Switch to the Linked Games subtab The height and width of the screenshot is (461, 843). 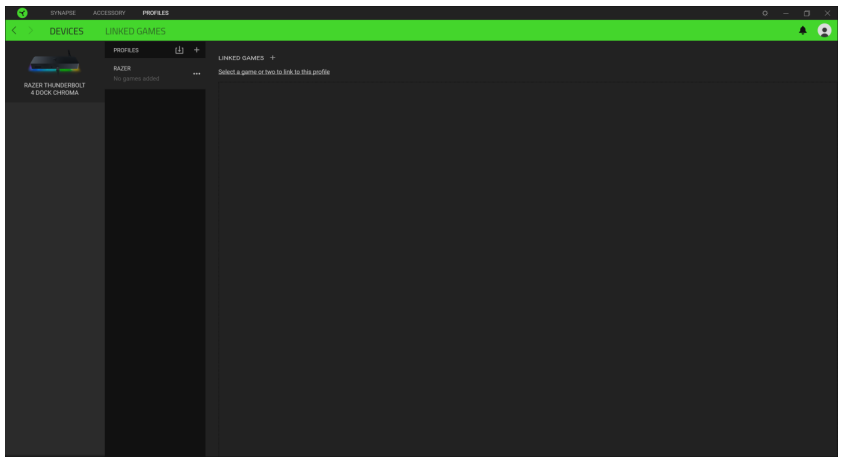[x=136, y=31]
